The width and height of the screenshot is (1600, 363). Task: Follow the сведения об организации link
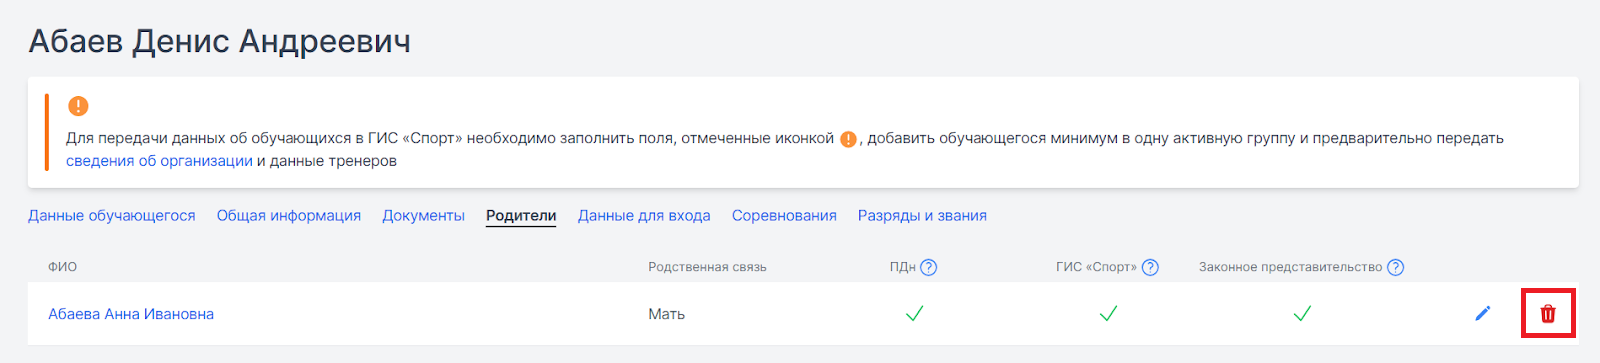tap(159, 161)
